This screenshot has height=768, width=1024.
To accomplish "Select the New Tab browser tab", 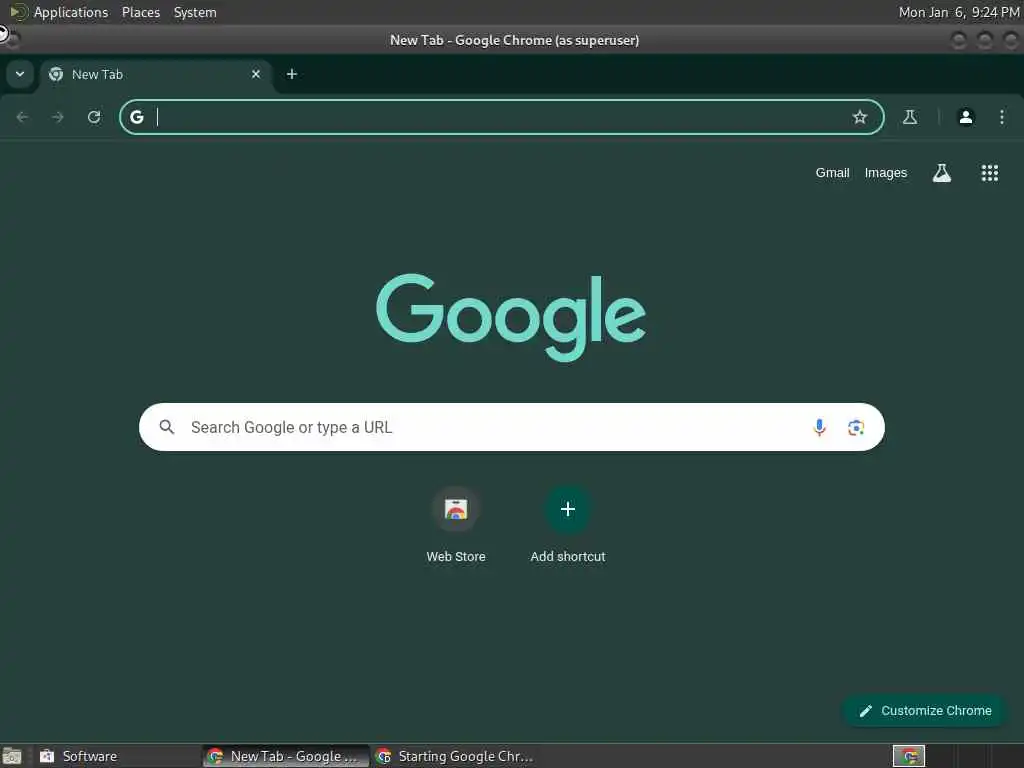I will click(155, 74).
